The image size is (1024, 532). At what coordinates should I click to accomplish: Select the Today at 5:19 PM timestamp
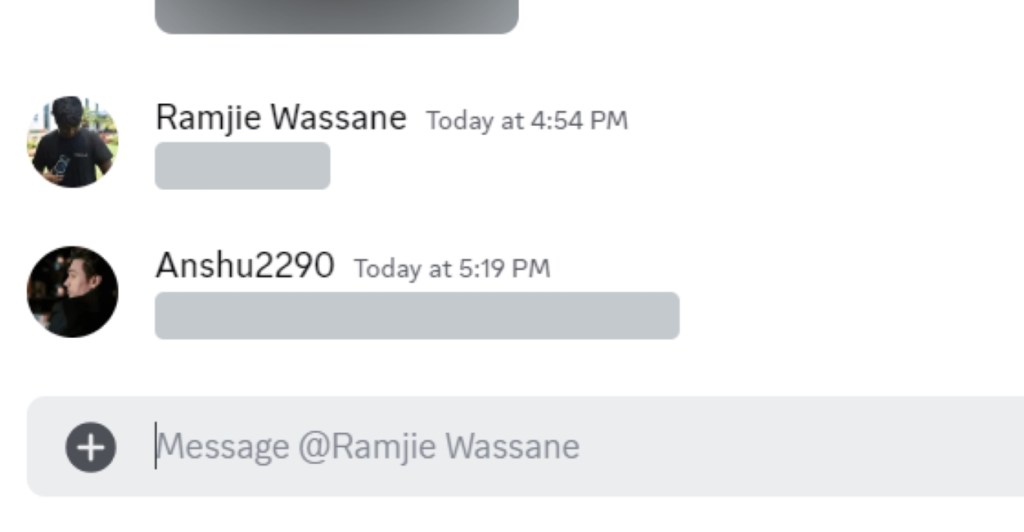pos(452,269)
